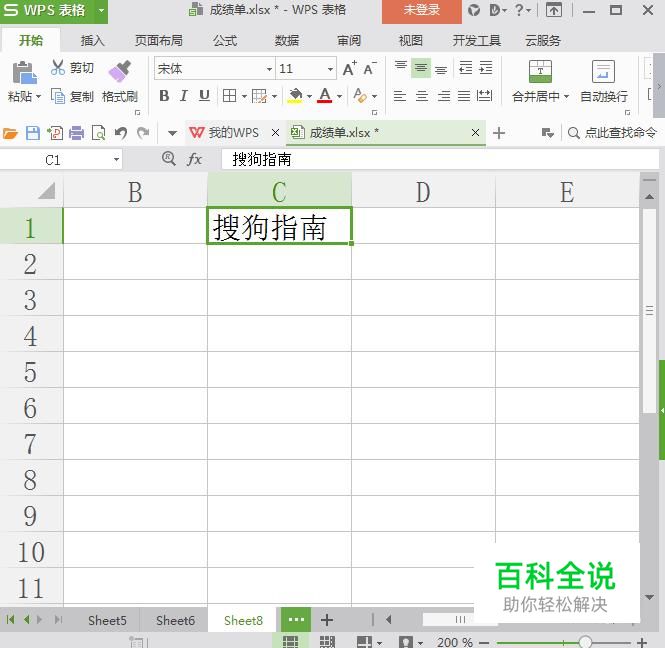
Task: Expand fill color dropdown arrow
Action: tap(309, 97)
